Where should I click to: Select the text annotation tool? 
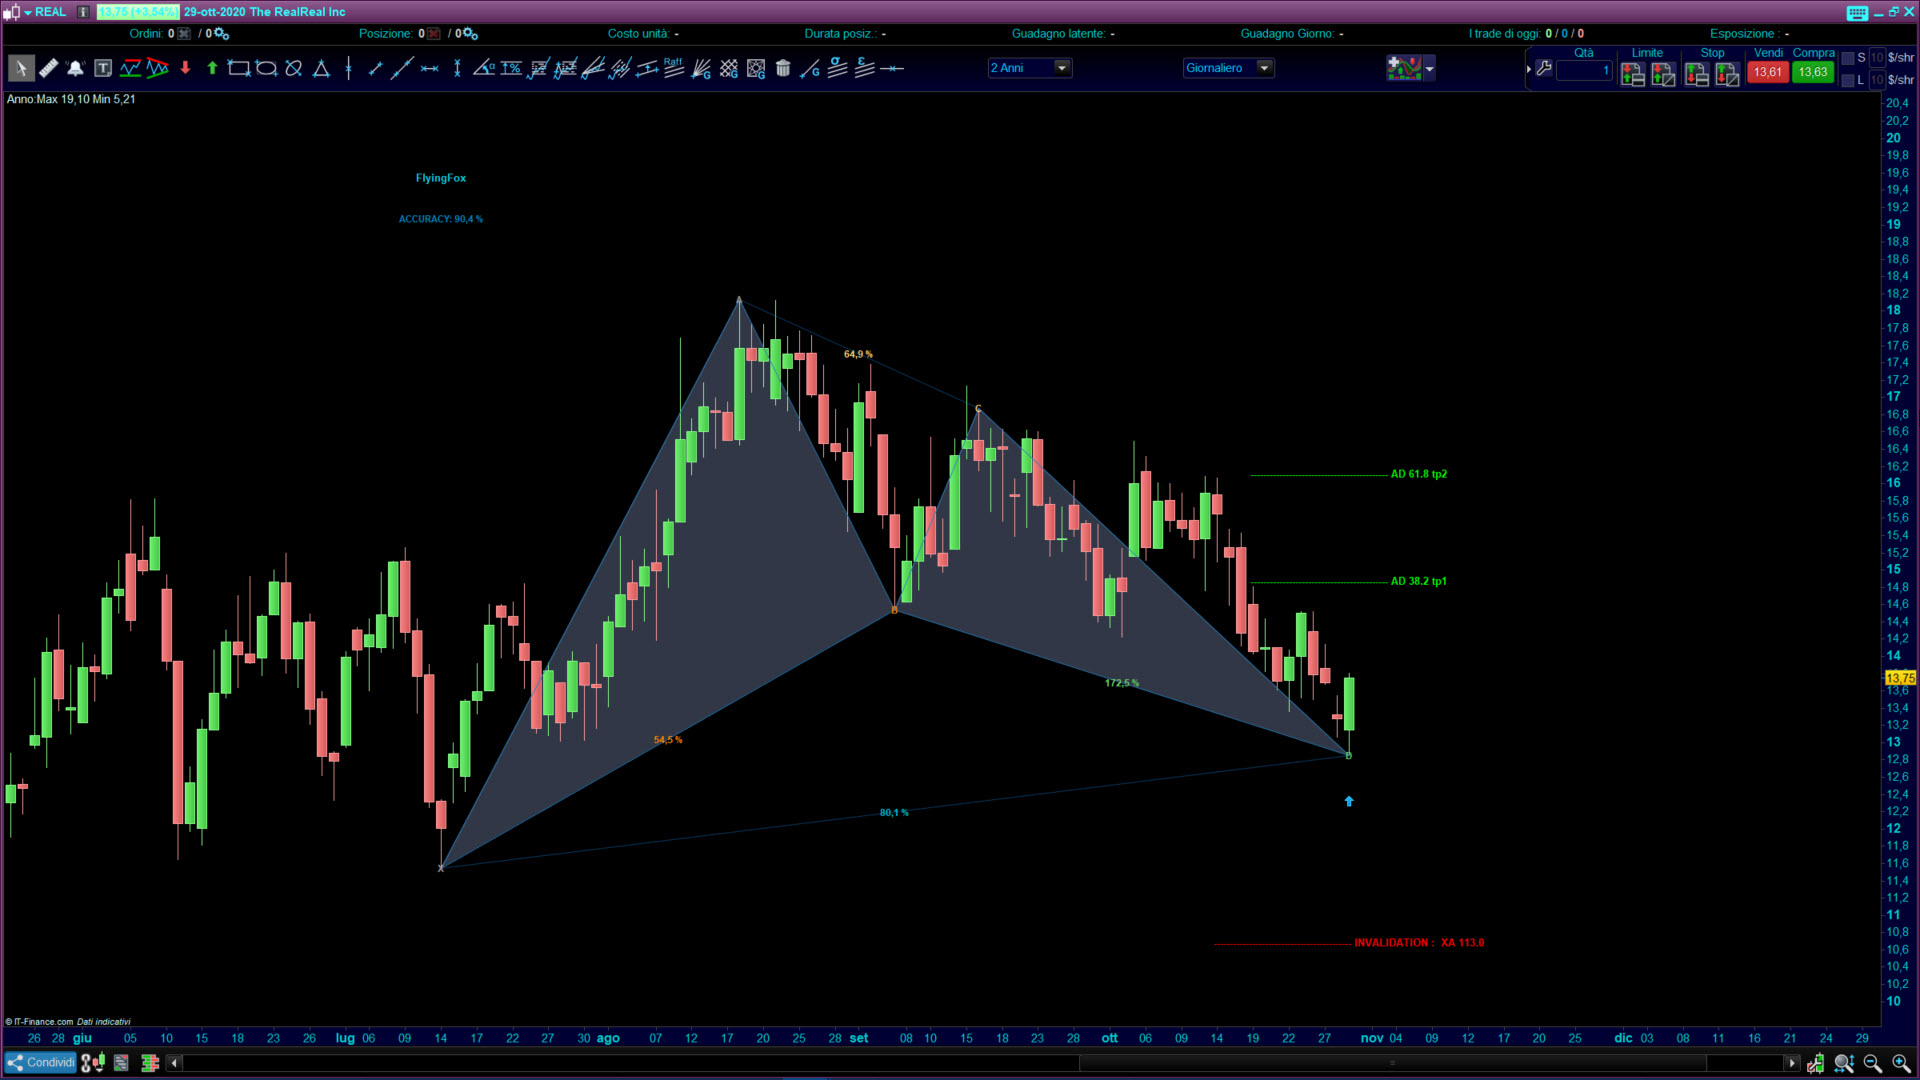103,68
